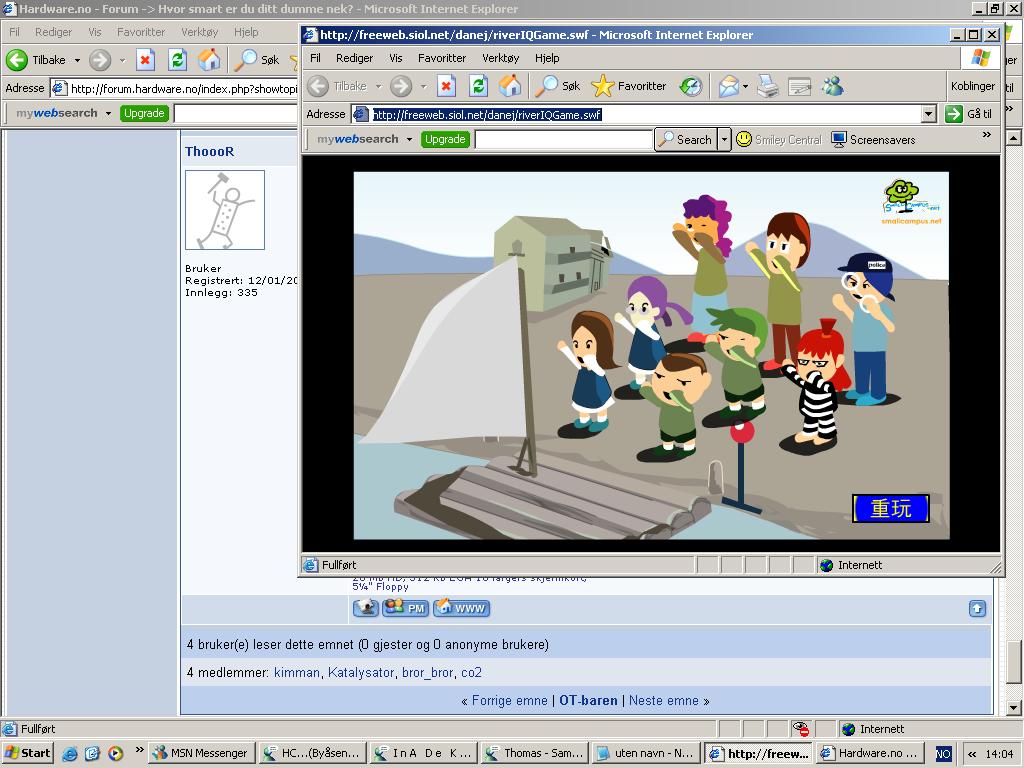Open Vis menu in front IE window

(x=396, y=58)
